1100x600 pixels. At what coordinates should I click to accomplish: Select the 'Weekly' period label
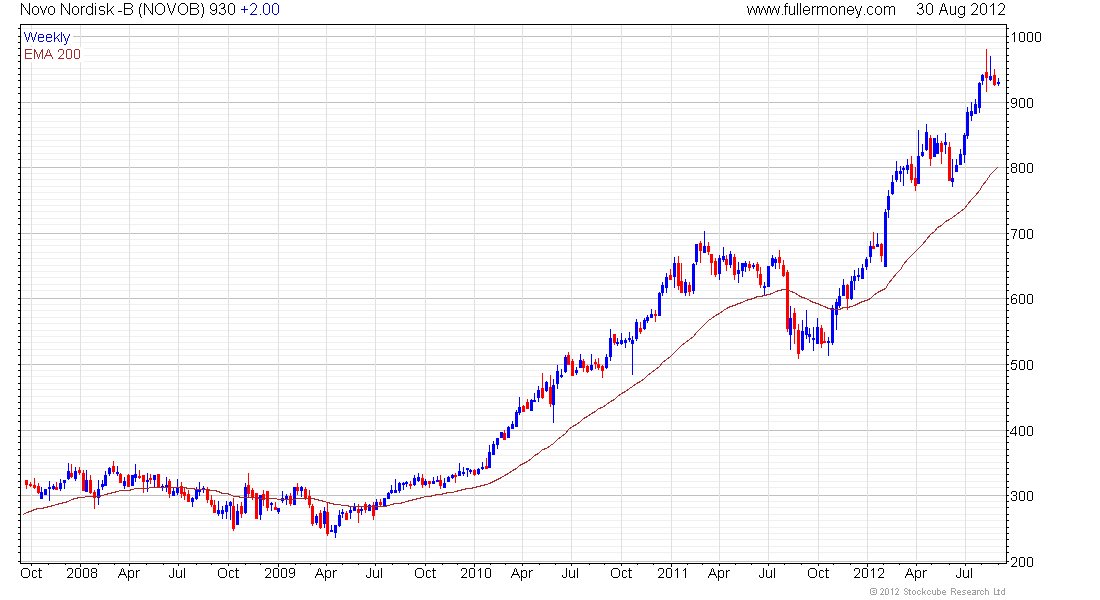[x=47, y=37]
